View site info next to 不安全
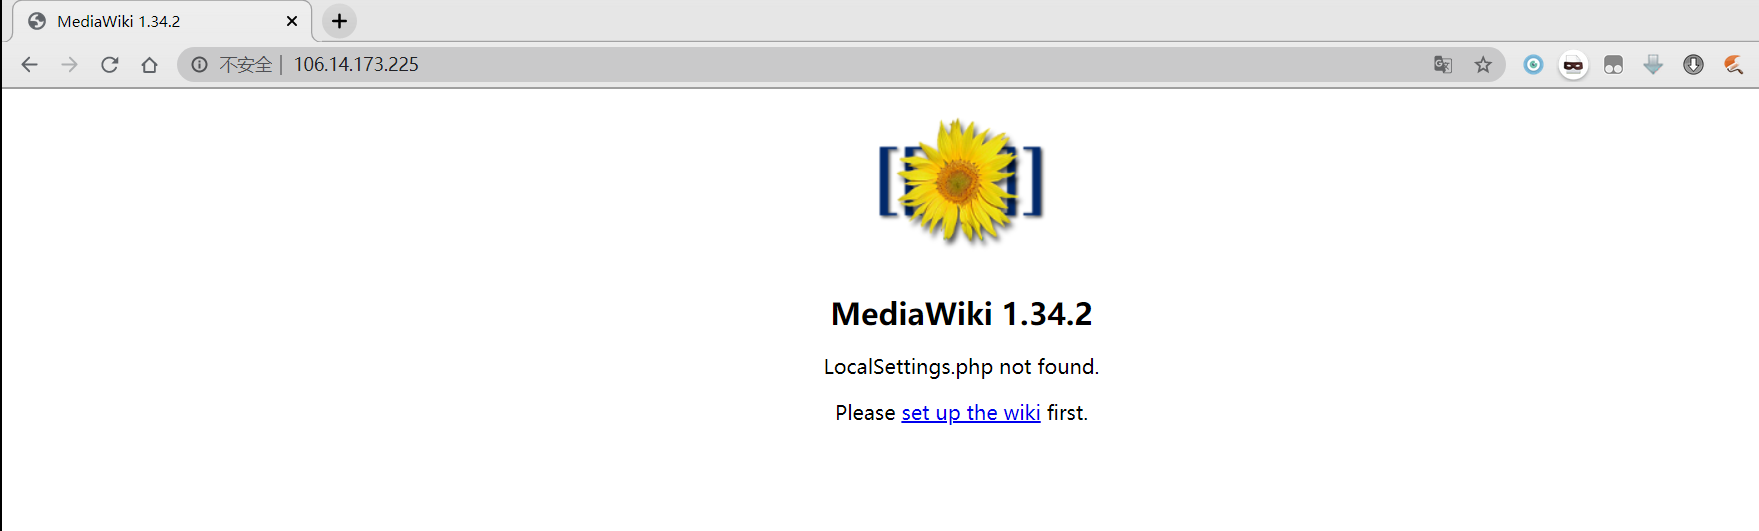Viewport: 1759px width, 531px height. click(x=200, y=65)
